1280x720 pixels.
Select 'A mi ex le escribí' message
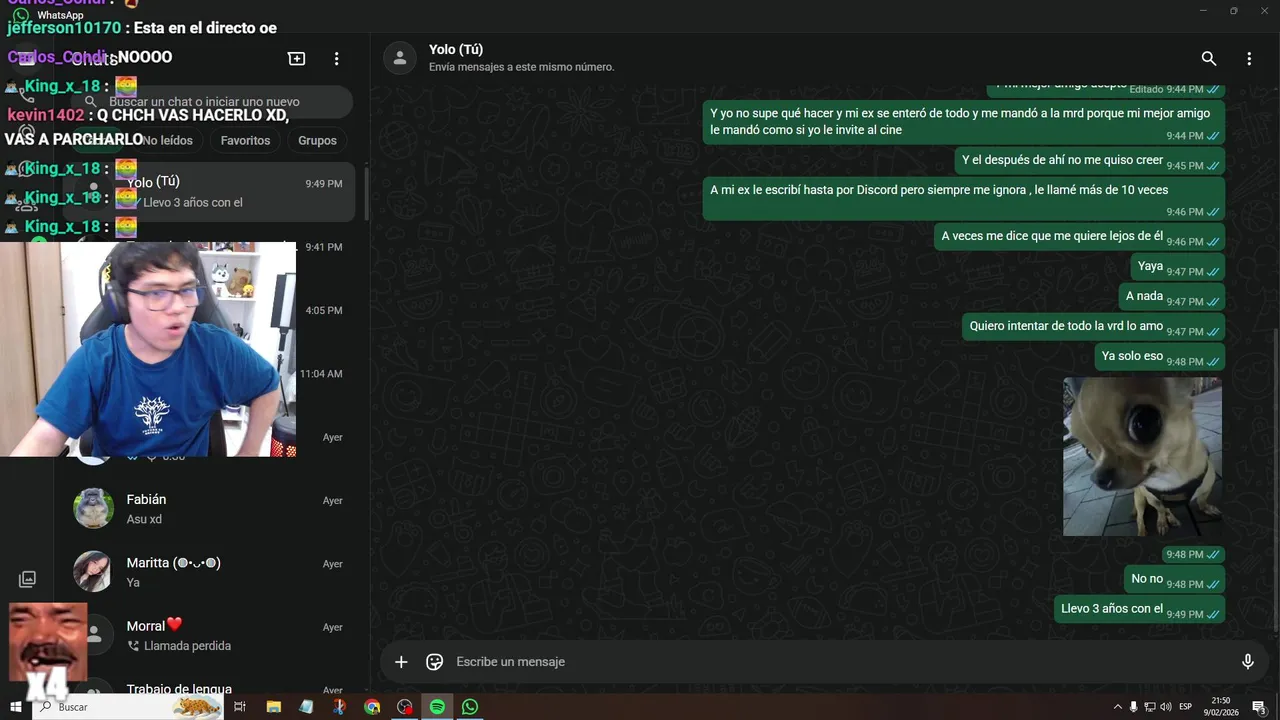pos(964,199)
